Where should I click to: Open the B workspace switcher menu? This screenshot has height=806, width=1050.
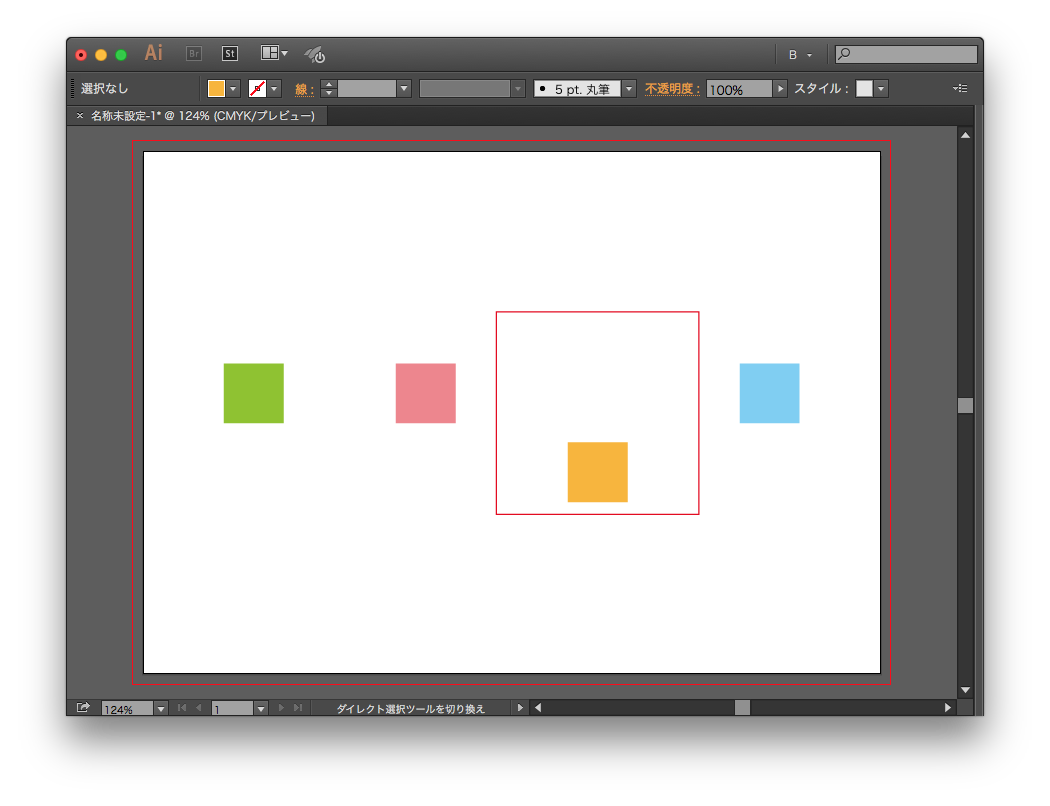point(795,54)
